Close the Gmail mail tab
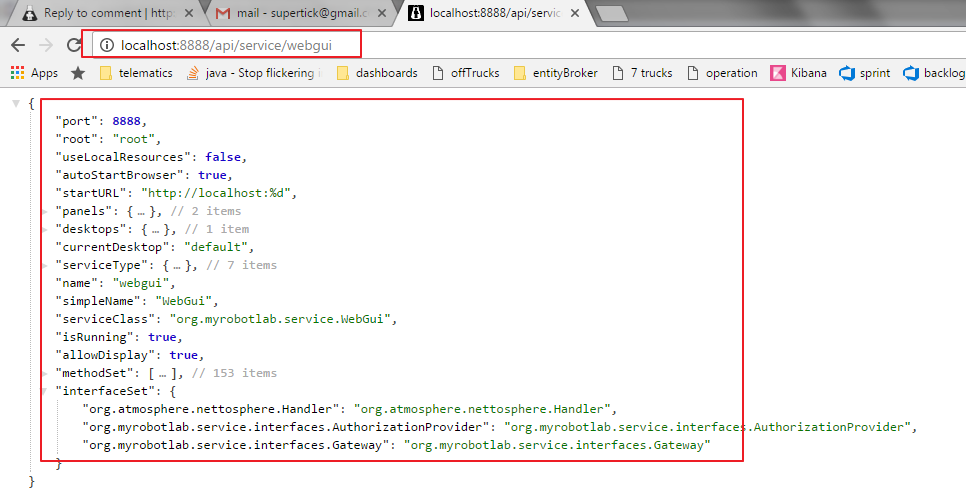This screenshot has width=966, height=489. point(381,13)
